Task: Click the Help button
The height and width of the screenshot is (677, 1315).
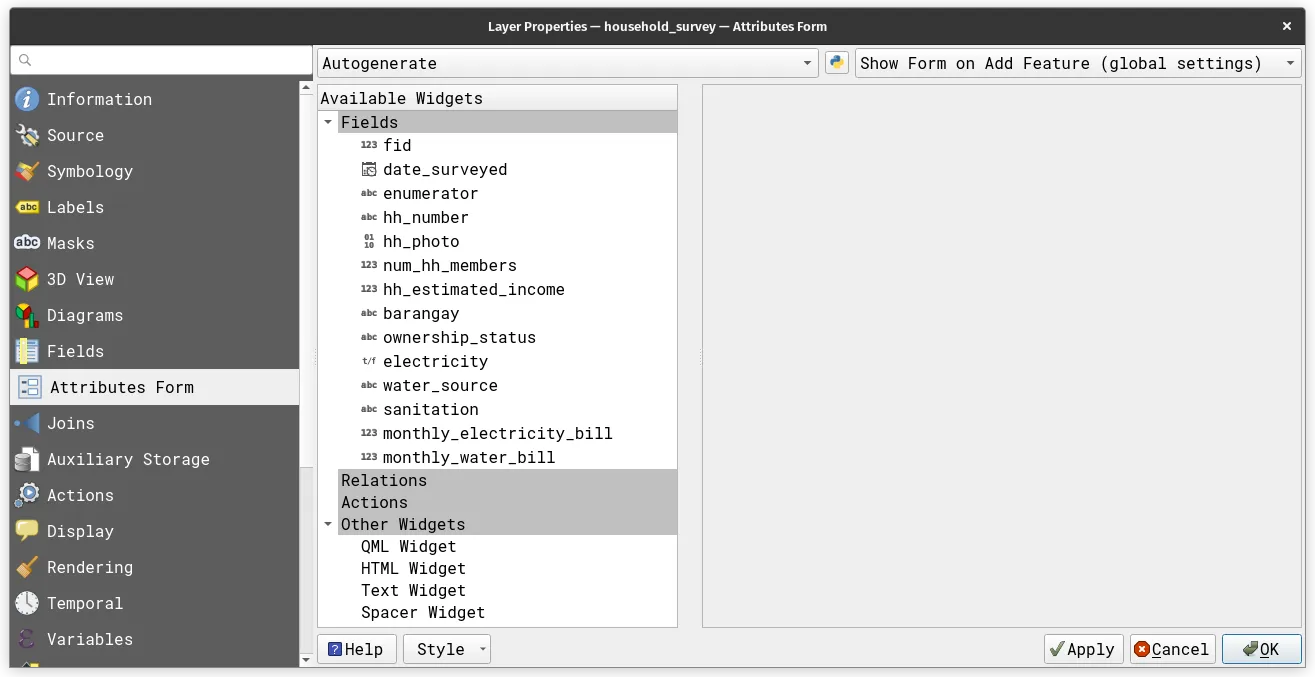Action: (x=356, y=649)
